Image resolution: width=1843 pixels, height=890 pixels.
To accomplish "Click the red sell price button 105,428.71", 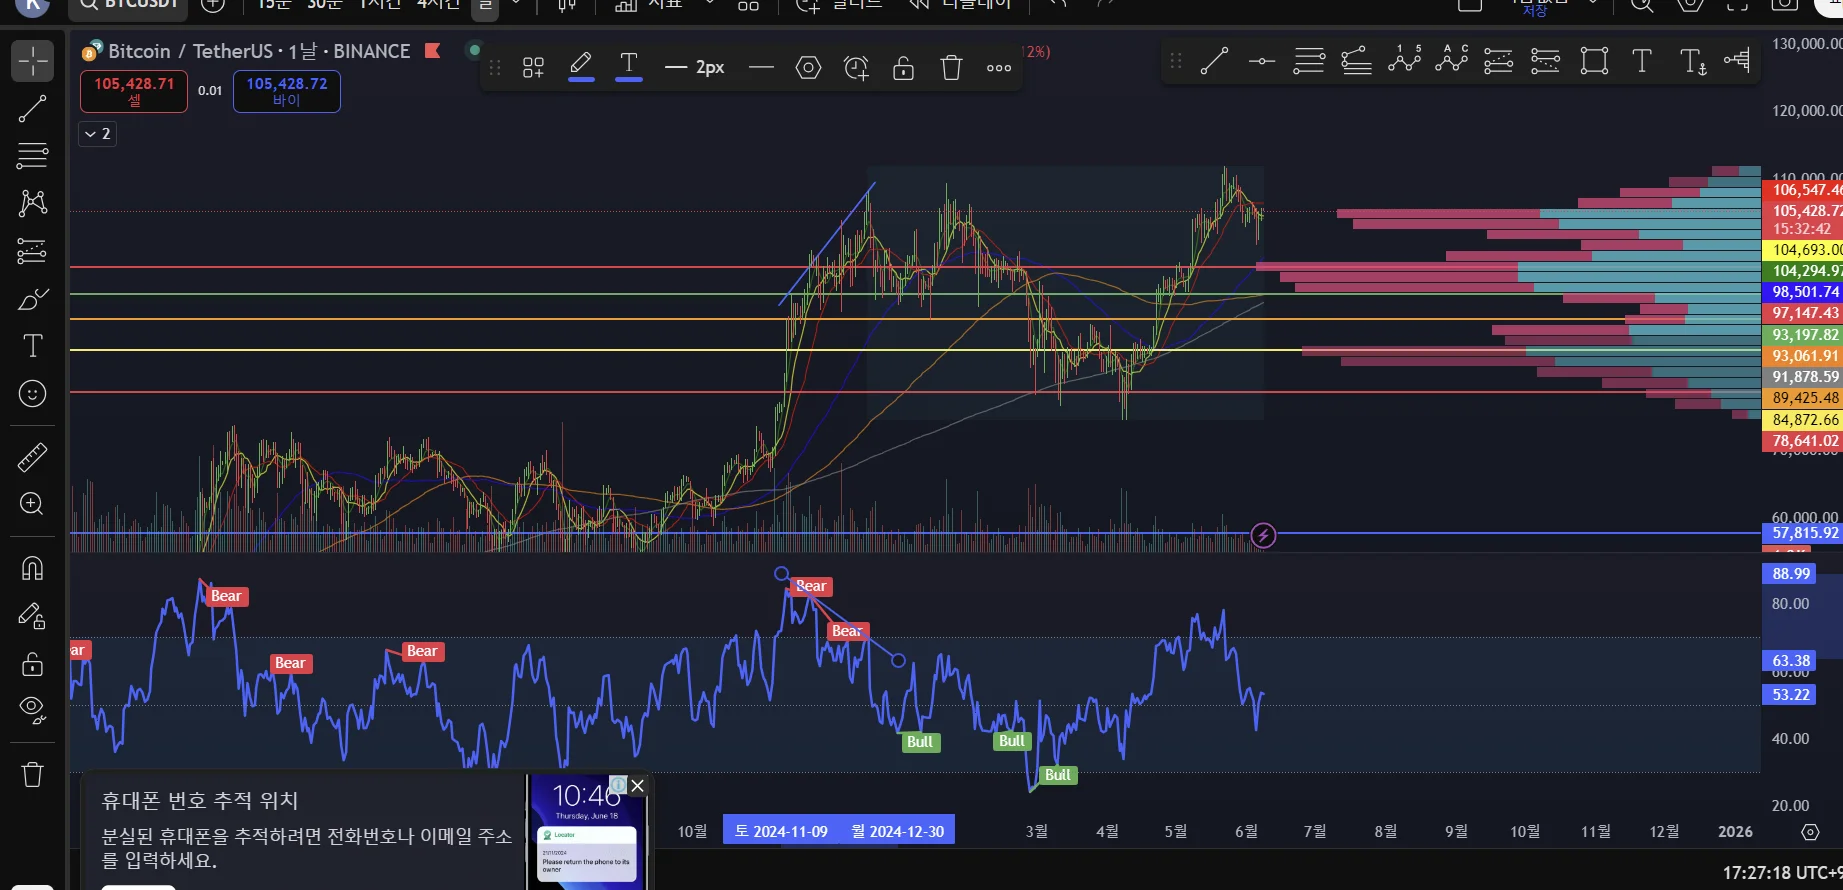I will click(x=134, y=91).
